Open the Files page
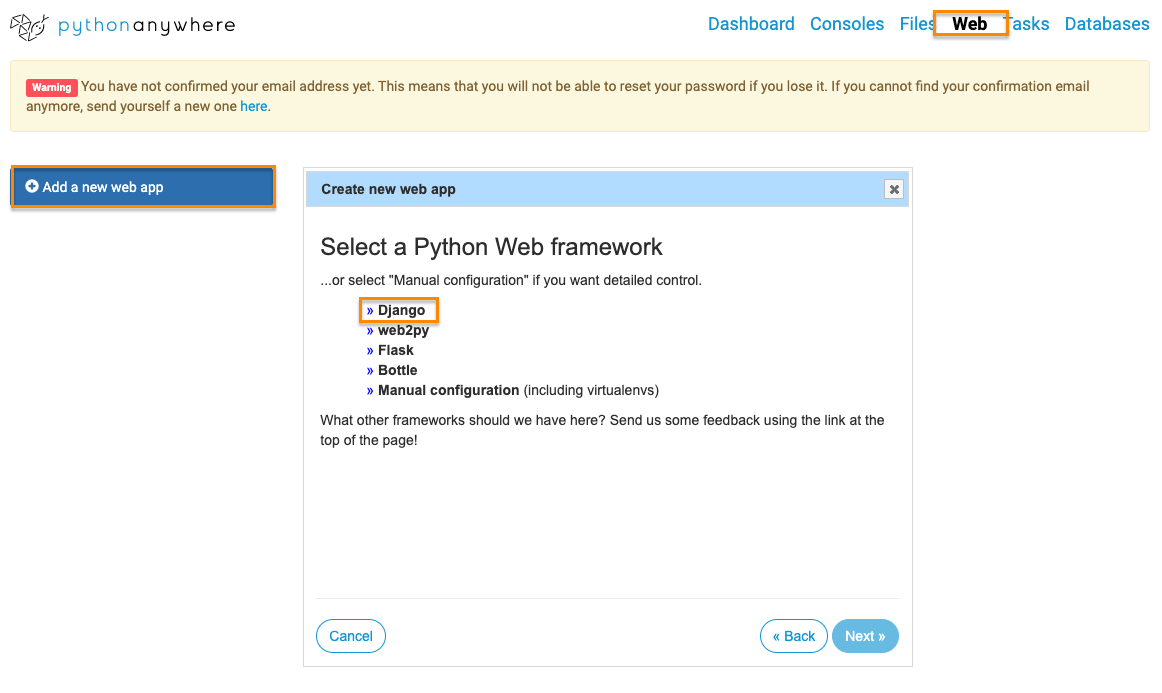This screenshot has height=693, width=1162. 914,24
